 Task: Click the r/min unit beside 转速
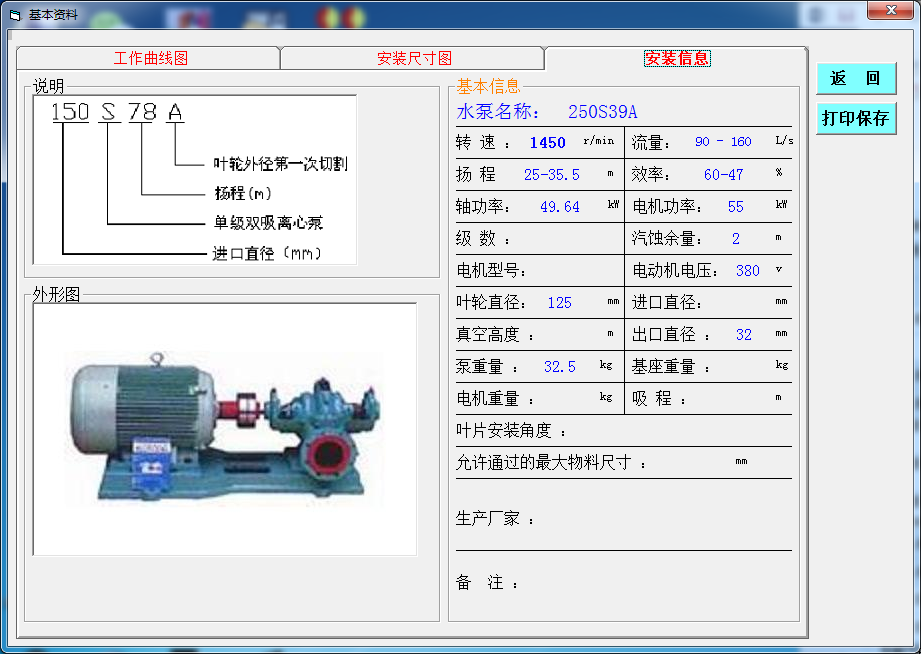(599, 141)
